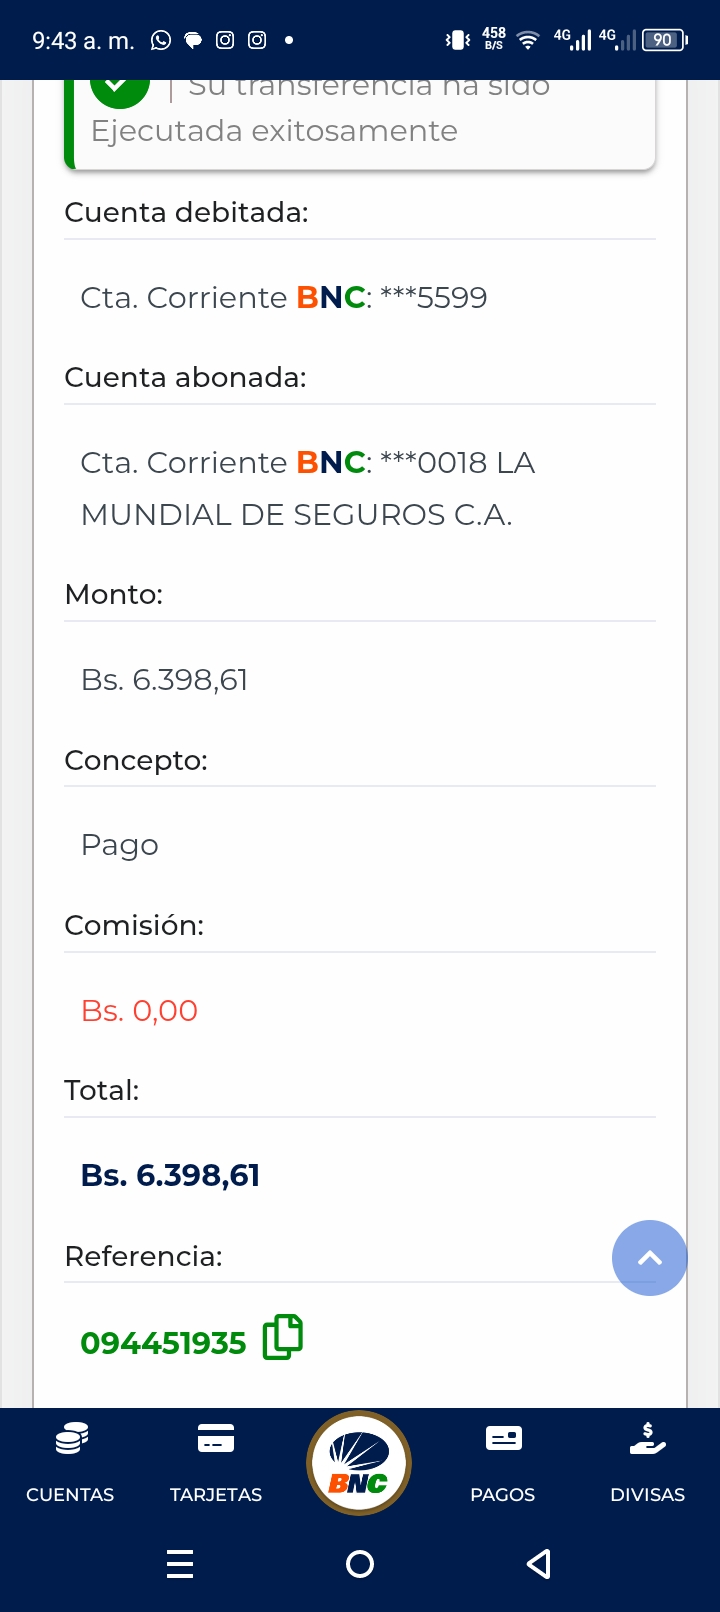The height and width of the screenshot is (1612, 720).
Task: Tap the Total amount Bs. 6.398,61
Action: point(170,1175)
